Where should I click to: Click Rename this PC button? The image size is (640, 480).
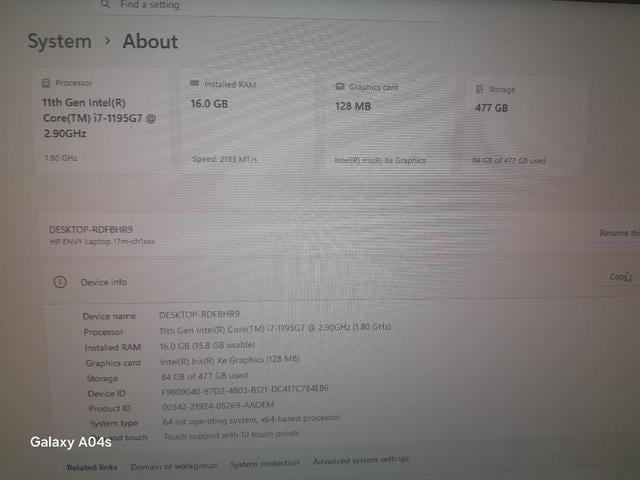618,233
